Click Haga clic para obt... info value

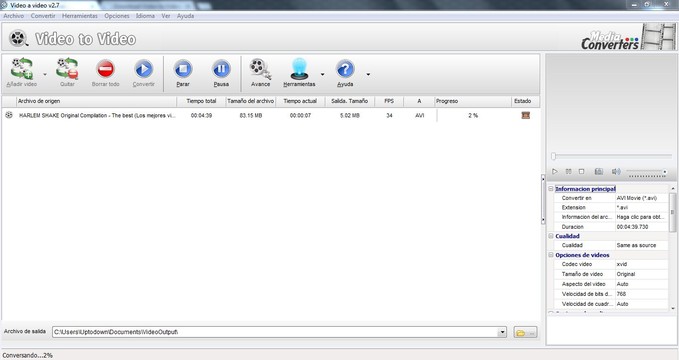click(642, 217)
